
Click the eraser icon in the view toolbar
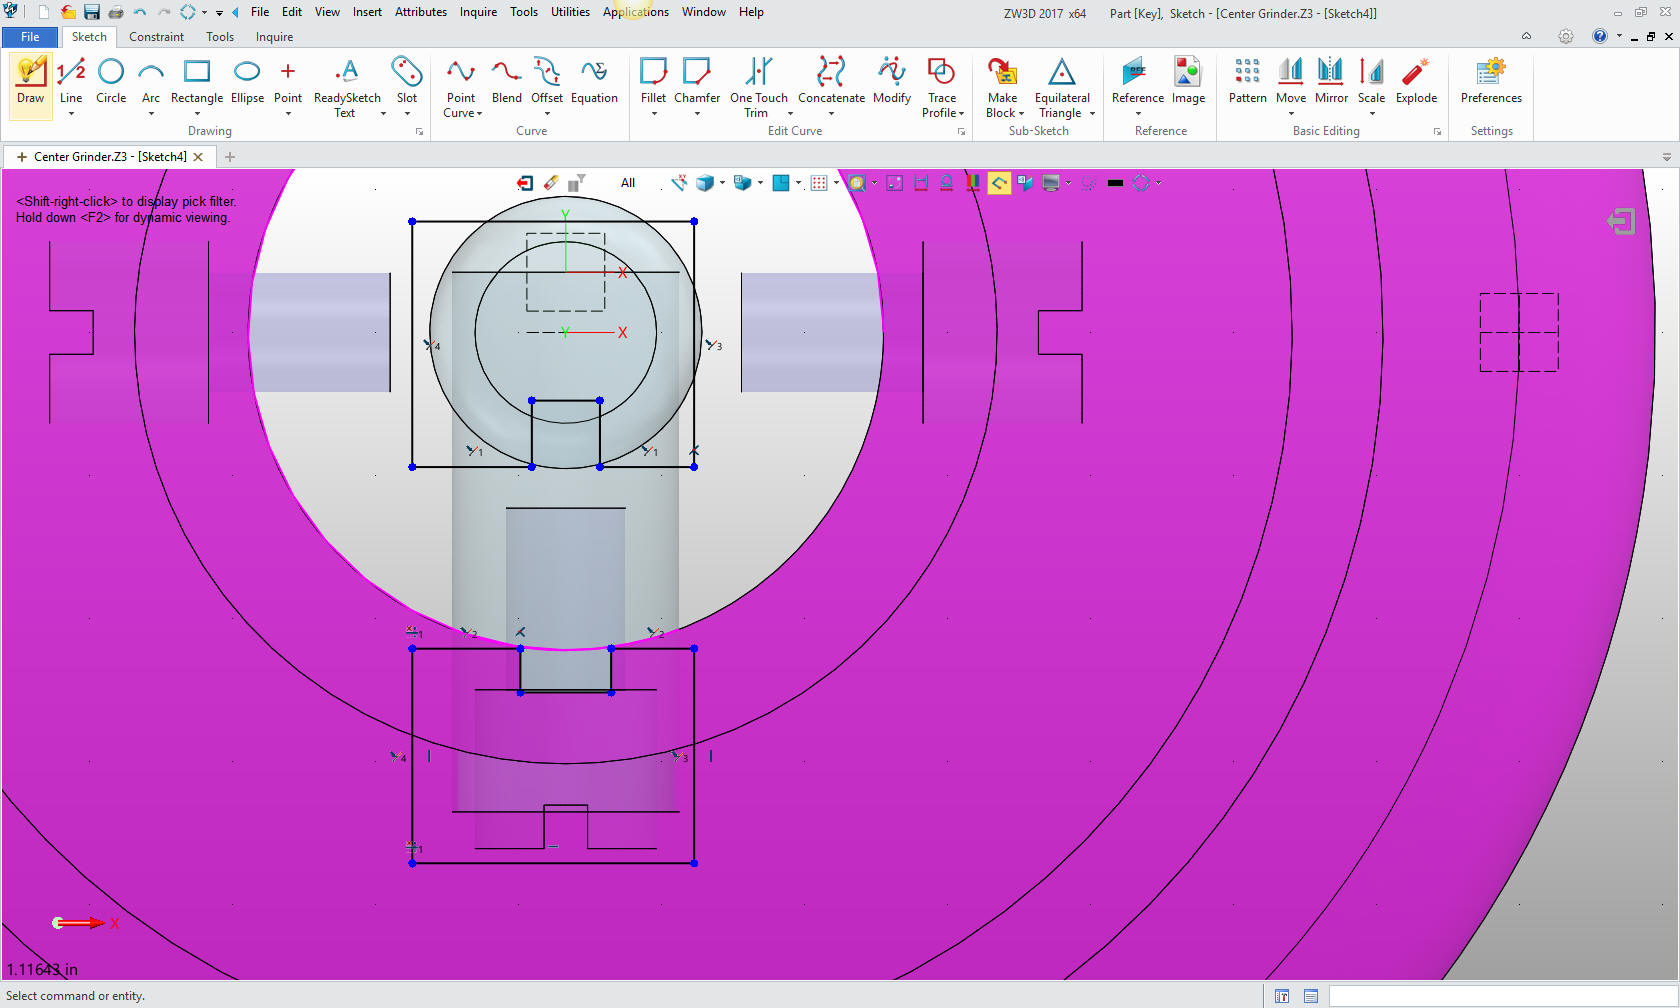click(x=551, y=183)
